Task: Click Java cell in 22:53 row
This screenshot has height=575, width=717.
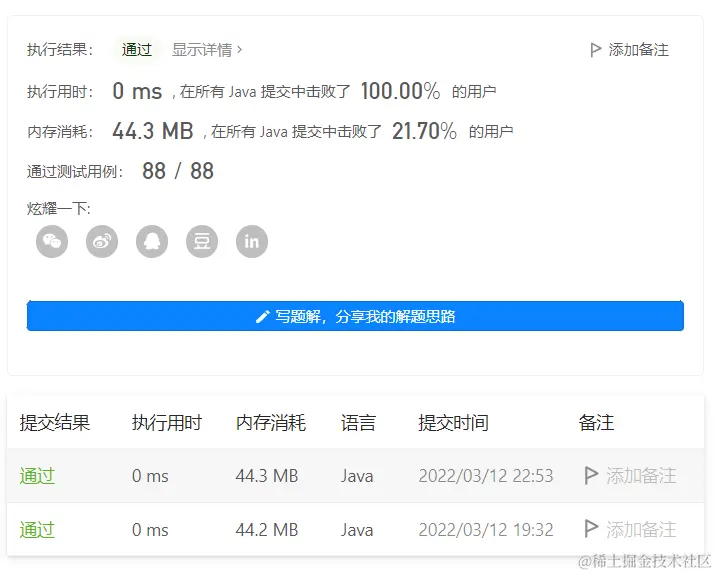Action: [357, 476]
